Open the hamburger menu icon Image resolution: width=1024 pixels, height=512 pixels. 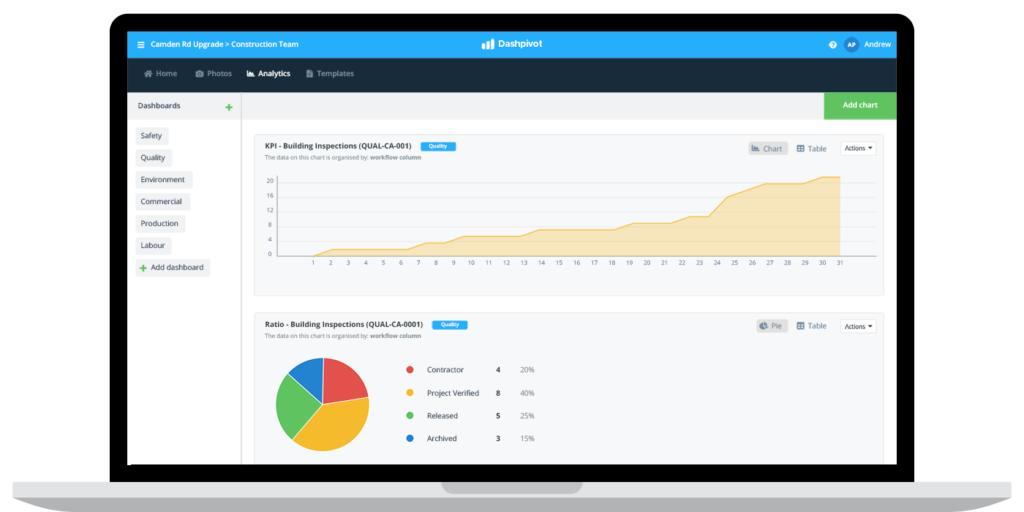pos(141,44)
